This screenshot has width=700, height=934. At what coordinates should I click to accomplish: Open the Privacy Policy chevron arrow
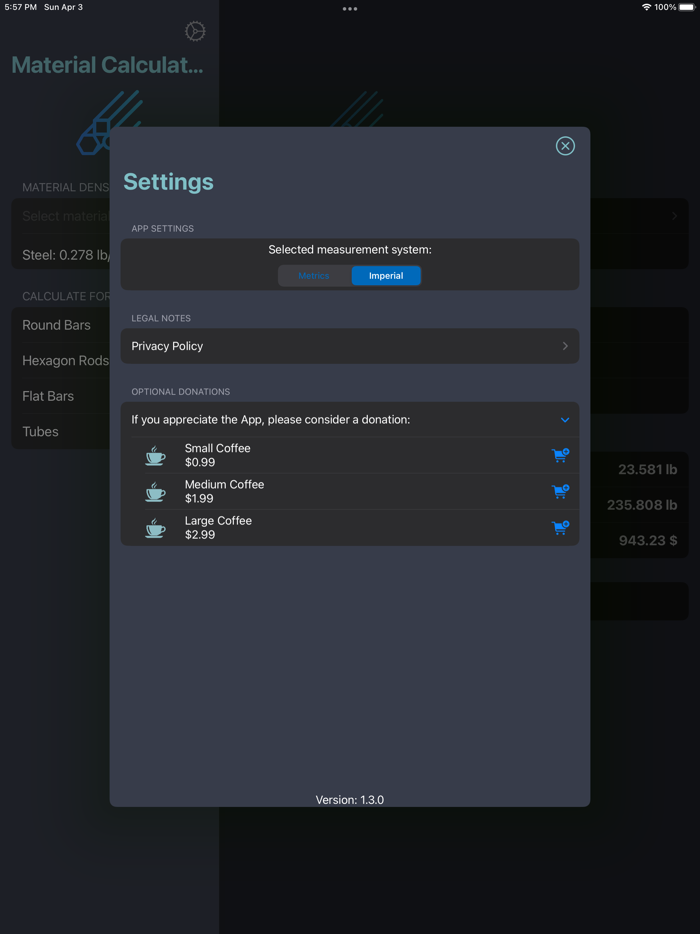tap(565, 346)
